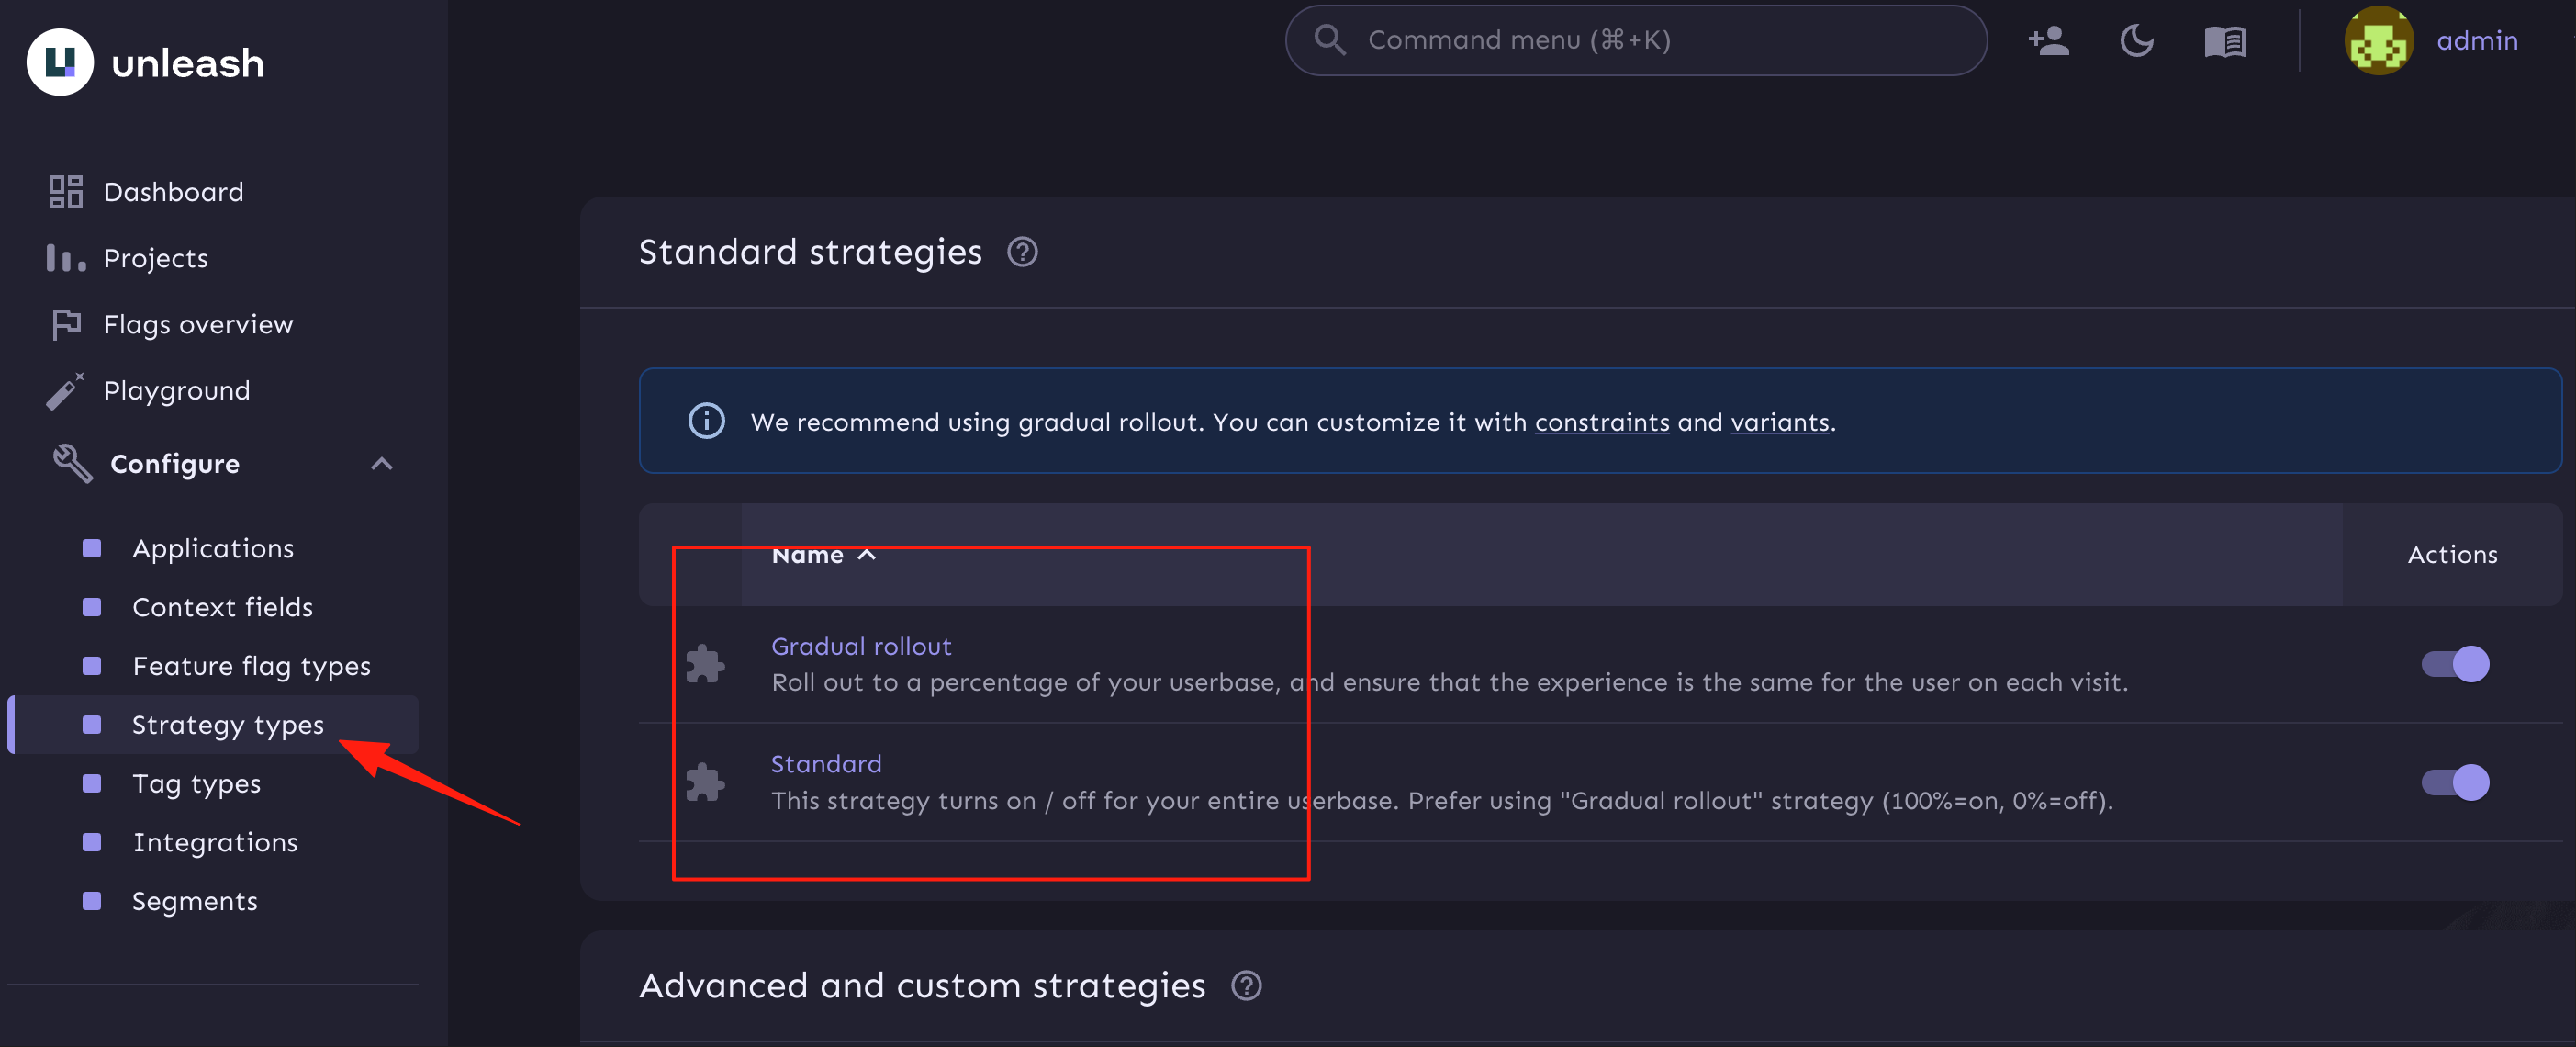Collapse the Configure section chevron
The width and height of the screenshot is (2576, 1047).
pyautogui.click(x=381, y=464)
